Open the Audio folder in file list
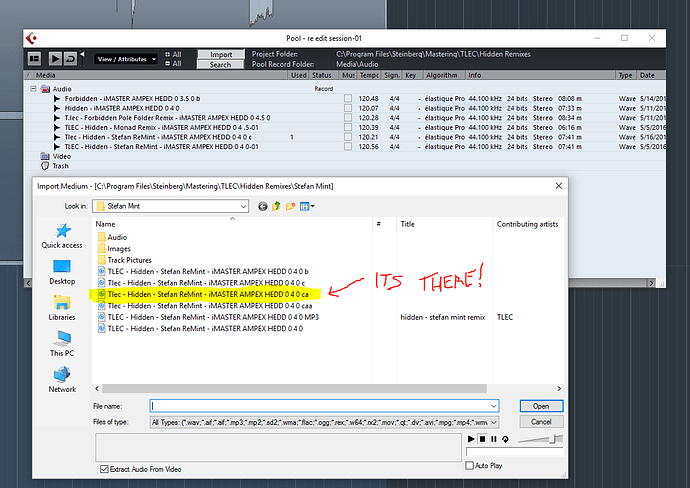 coord(113,237)
